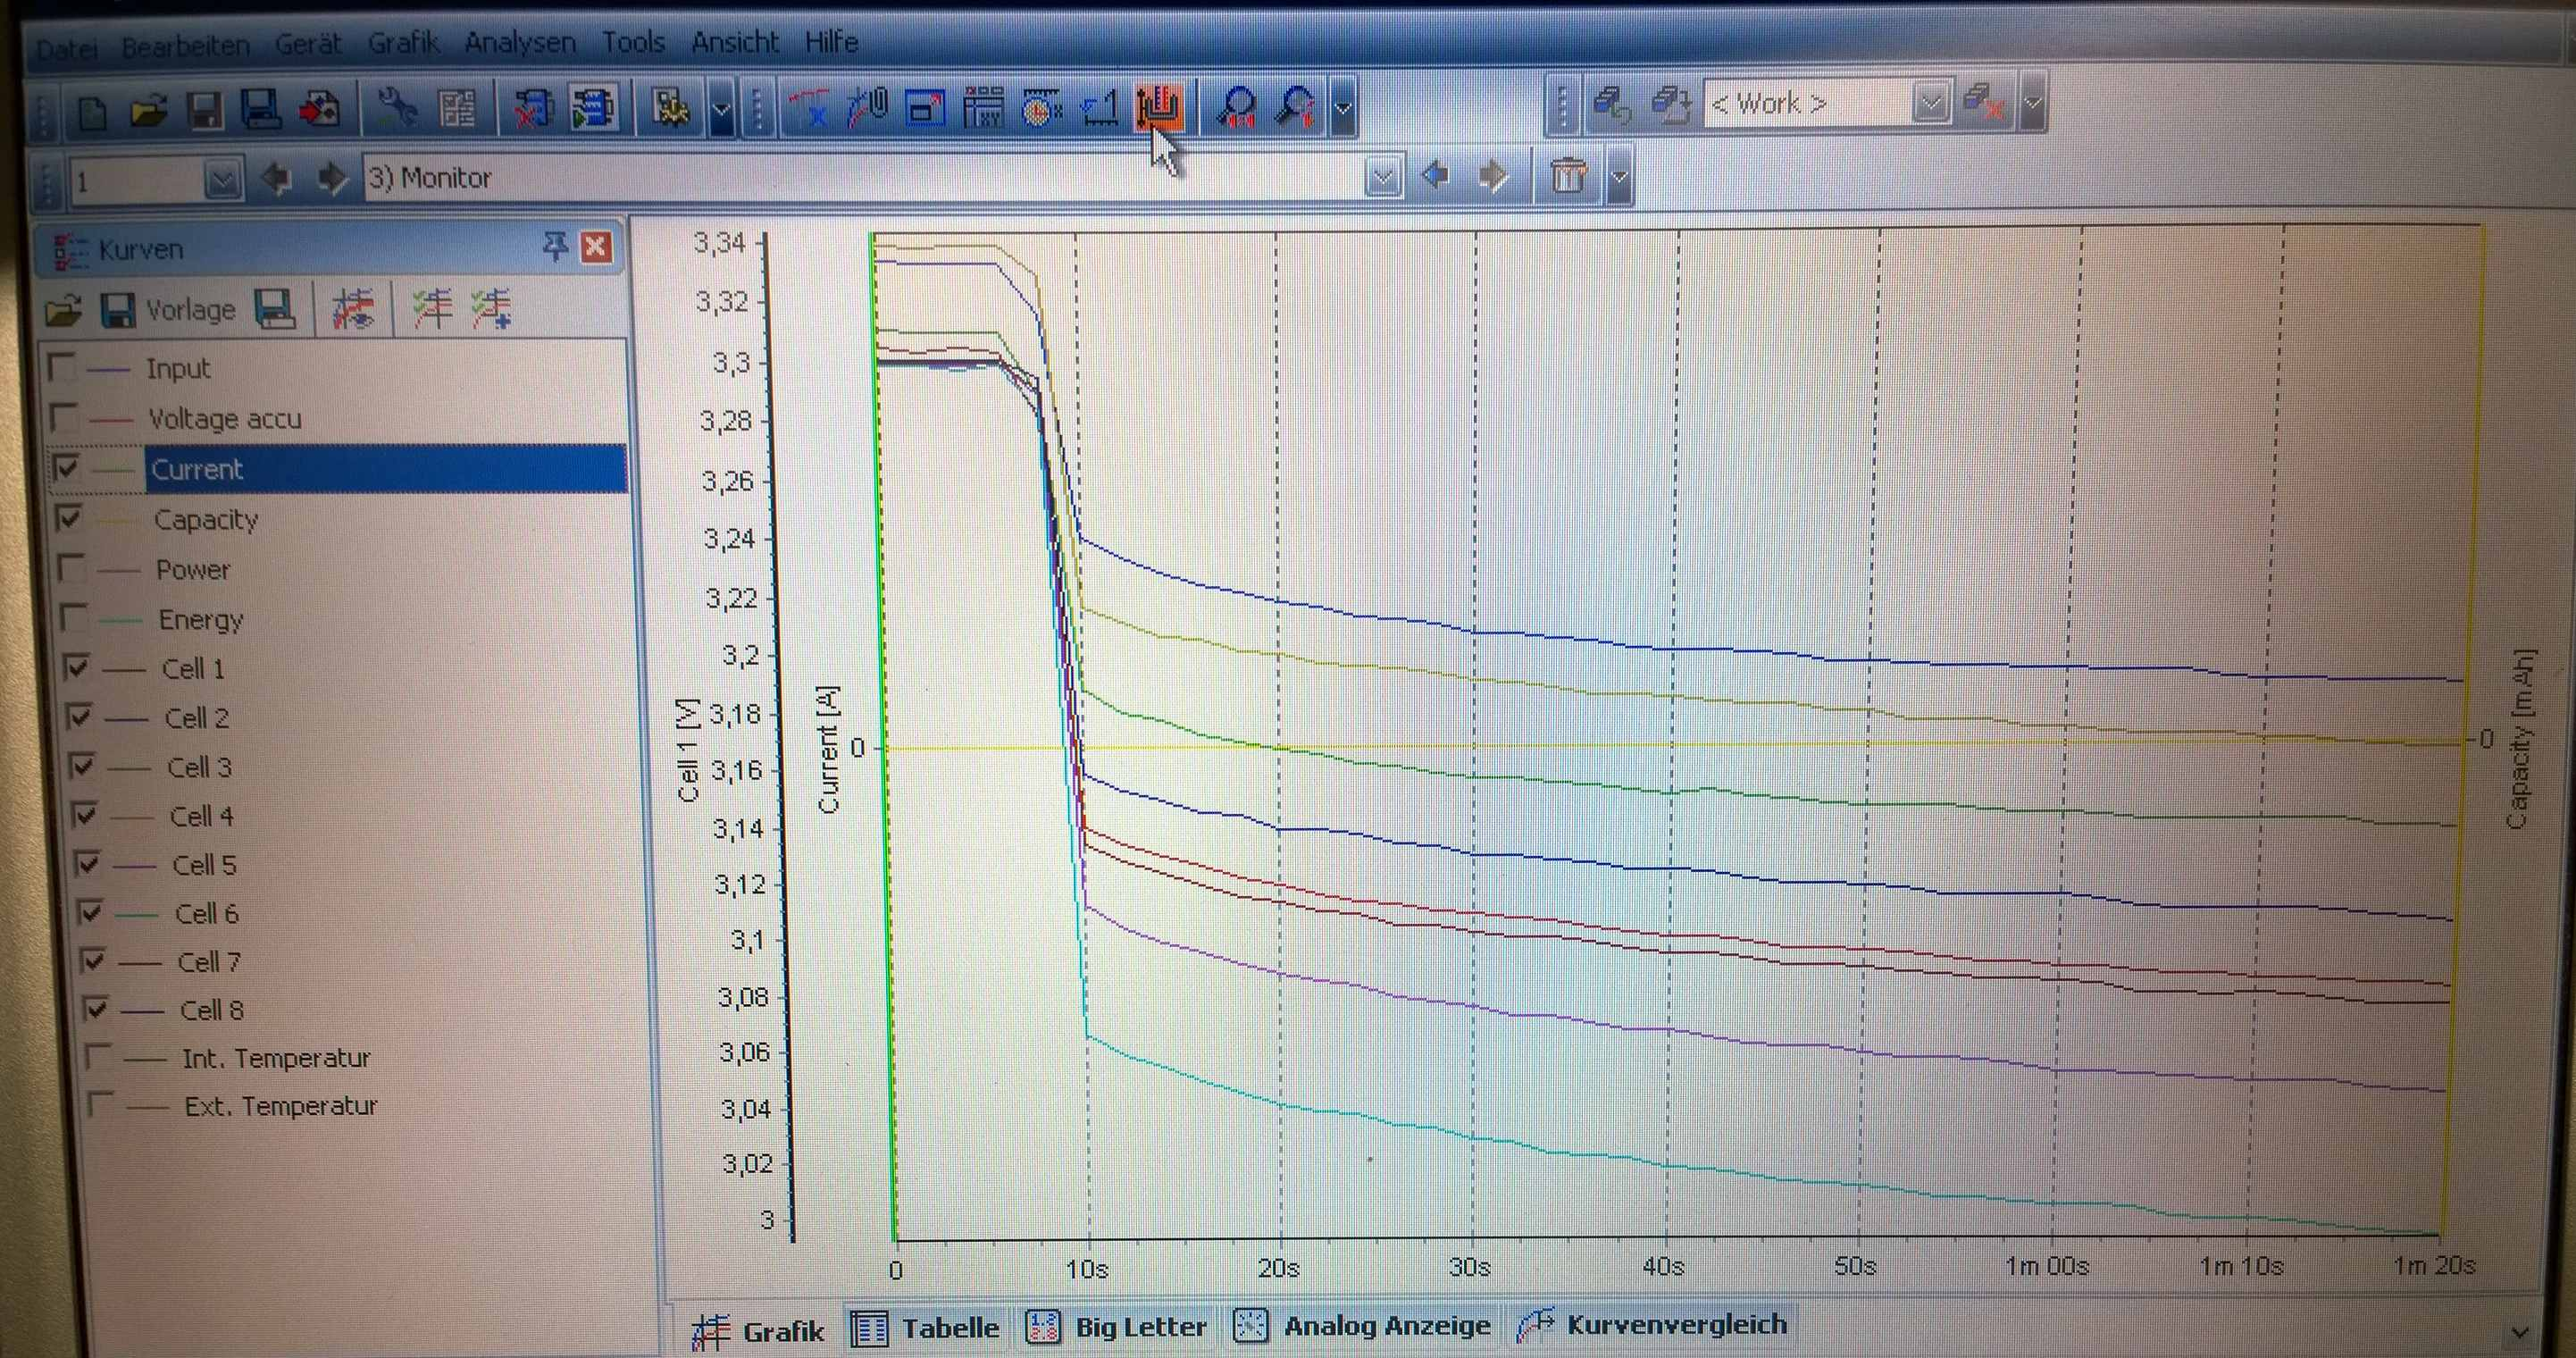Expand the 3) Monitor dropdown list
The image size is (2576, 1358).
point(1382,178)
